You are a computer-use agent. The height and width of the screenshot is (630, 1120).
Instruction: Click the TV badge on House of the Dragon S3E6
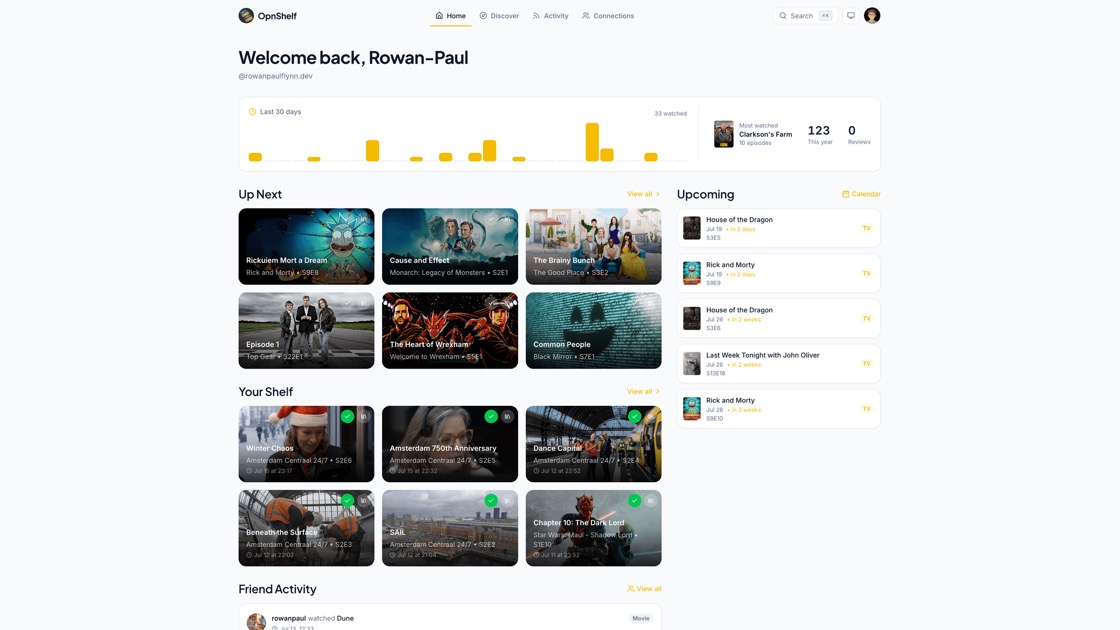pyautogui.click(x=866, y=319)
